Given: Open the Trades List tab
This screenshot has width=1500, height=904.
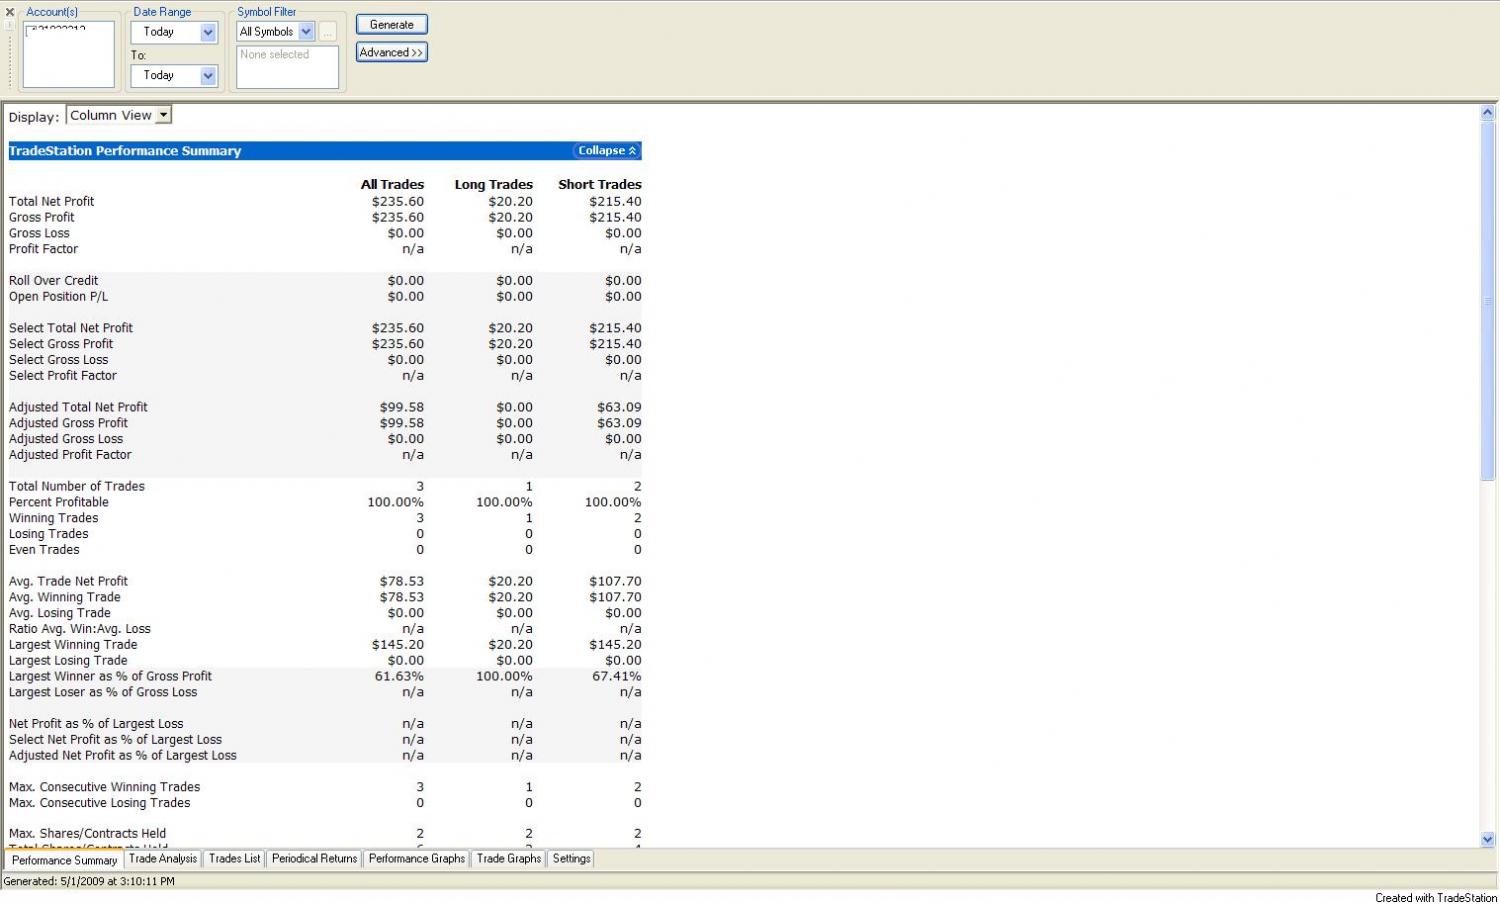Looking at the screenshot, I should pos(234,859).
